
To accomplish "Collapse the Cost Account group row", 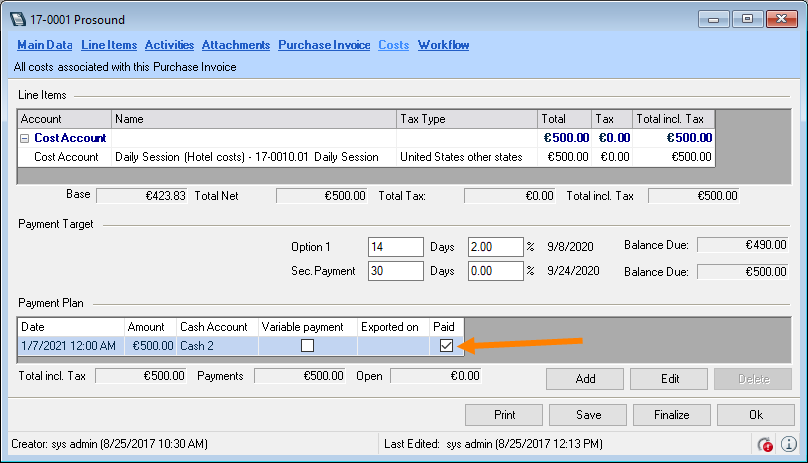I will pos(25,139).
